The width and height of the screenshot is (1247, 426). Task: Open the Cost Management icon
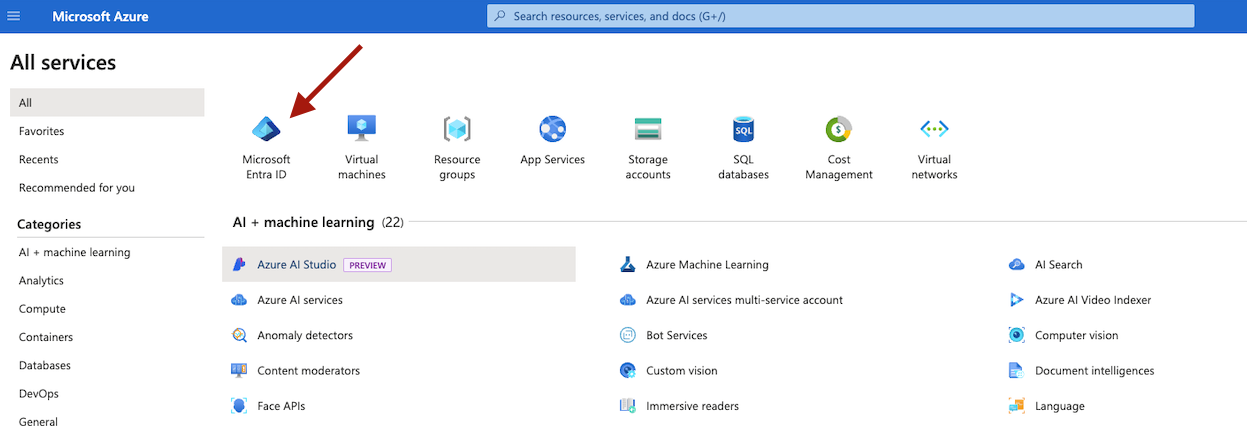838,129
